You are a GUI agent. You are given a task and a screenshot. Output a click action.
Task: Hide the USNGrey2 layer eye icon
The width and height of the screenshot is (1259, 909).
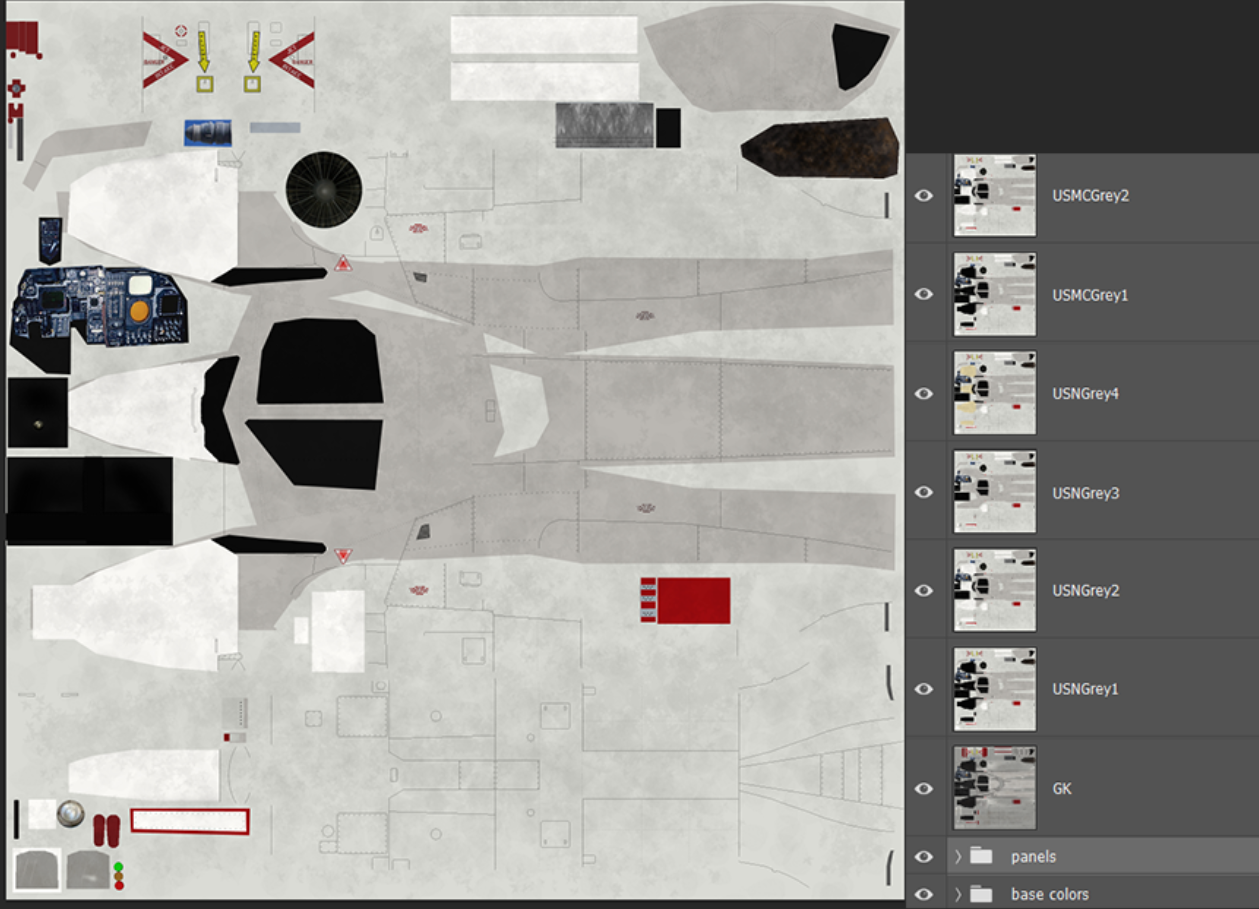click(924, 591)
